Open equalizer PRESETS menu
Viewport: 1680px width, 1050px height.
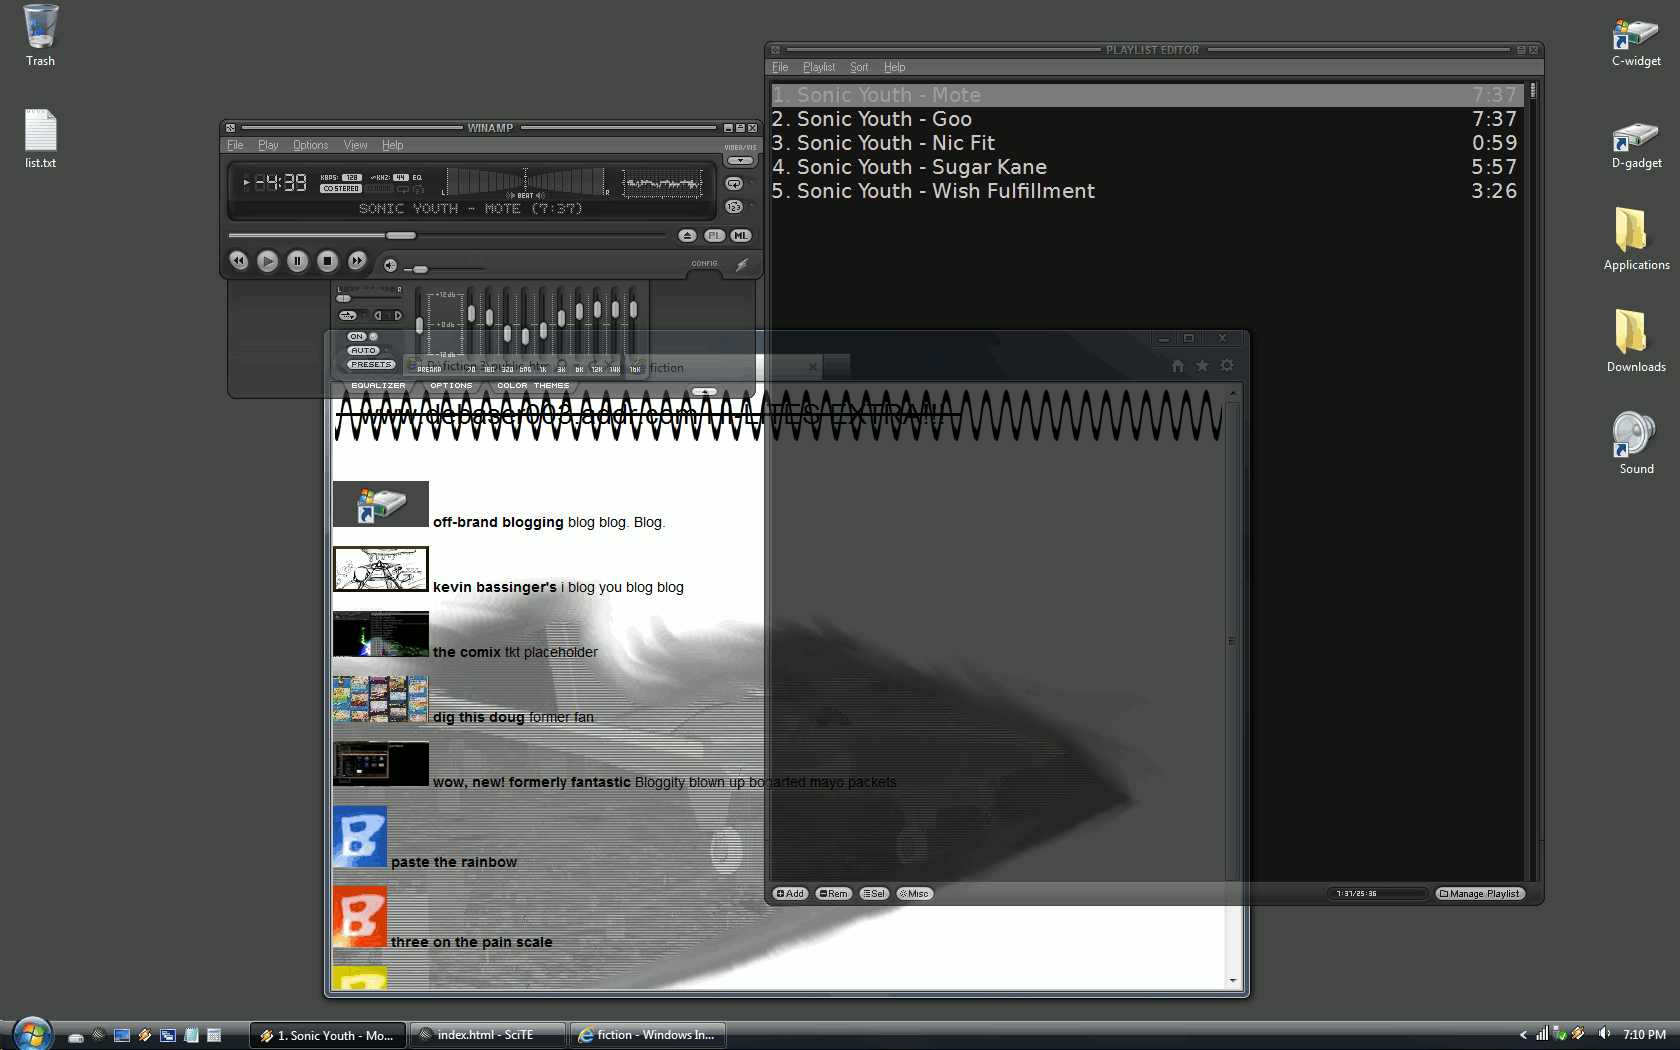click(x=371, y=365)
